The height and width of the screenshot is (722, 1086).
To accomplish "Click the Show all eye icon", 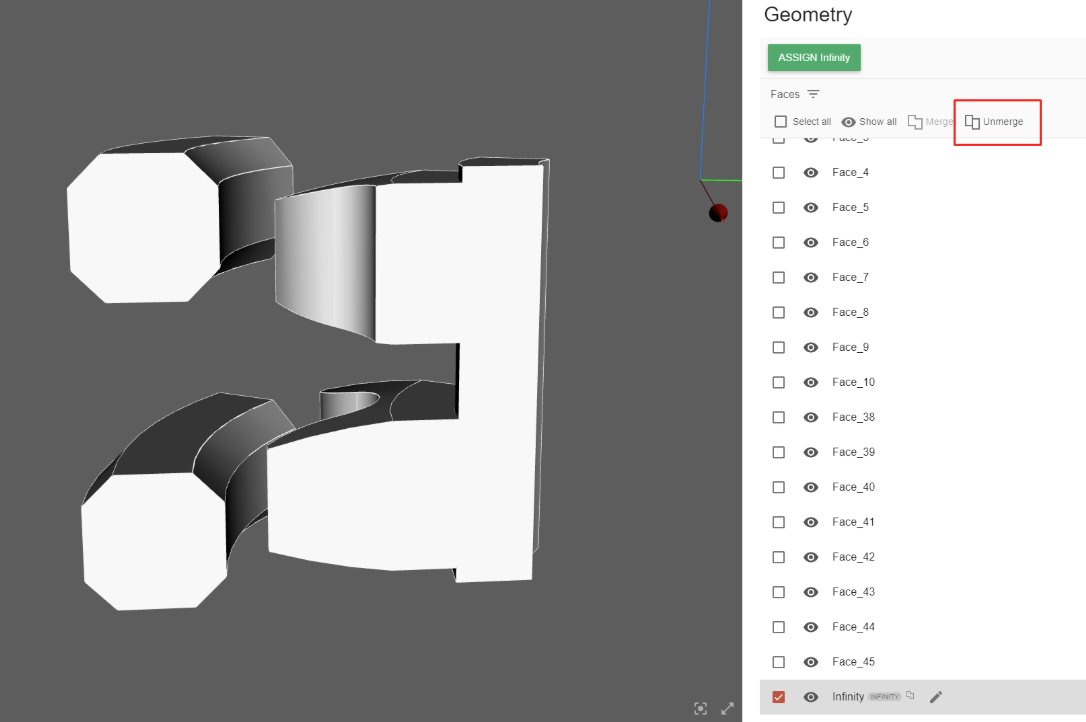I will point(848,122).
